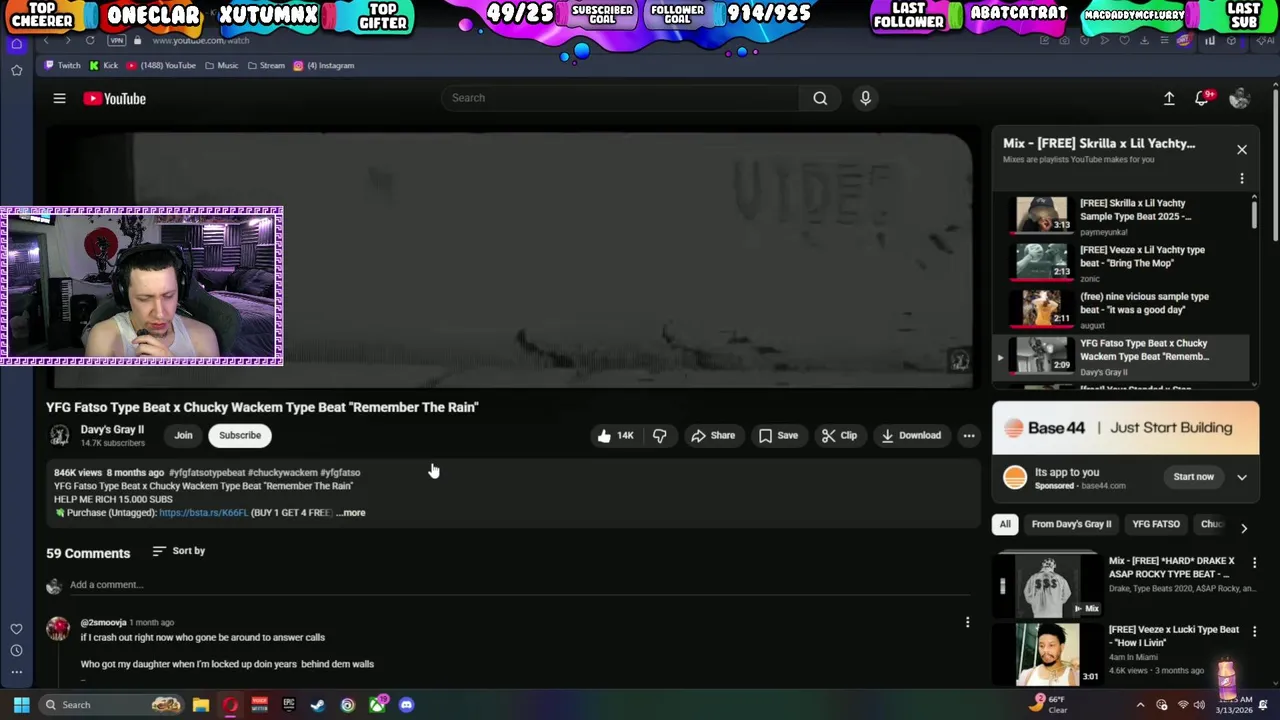The image size is (1280, 720).
Task: Open File Explorer from taskbar
Action: [201, 705]
